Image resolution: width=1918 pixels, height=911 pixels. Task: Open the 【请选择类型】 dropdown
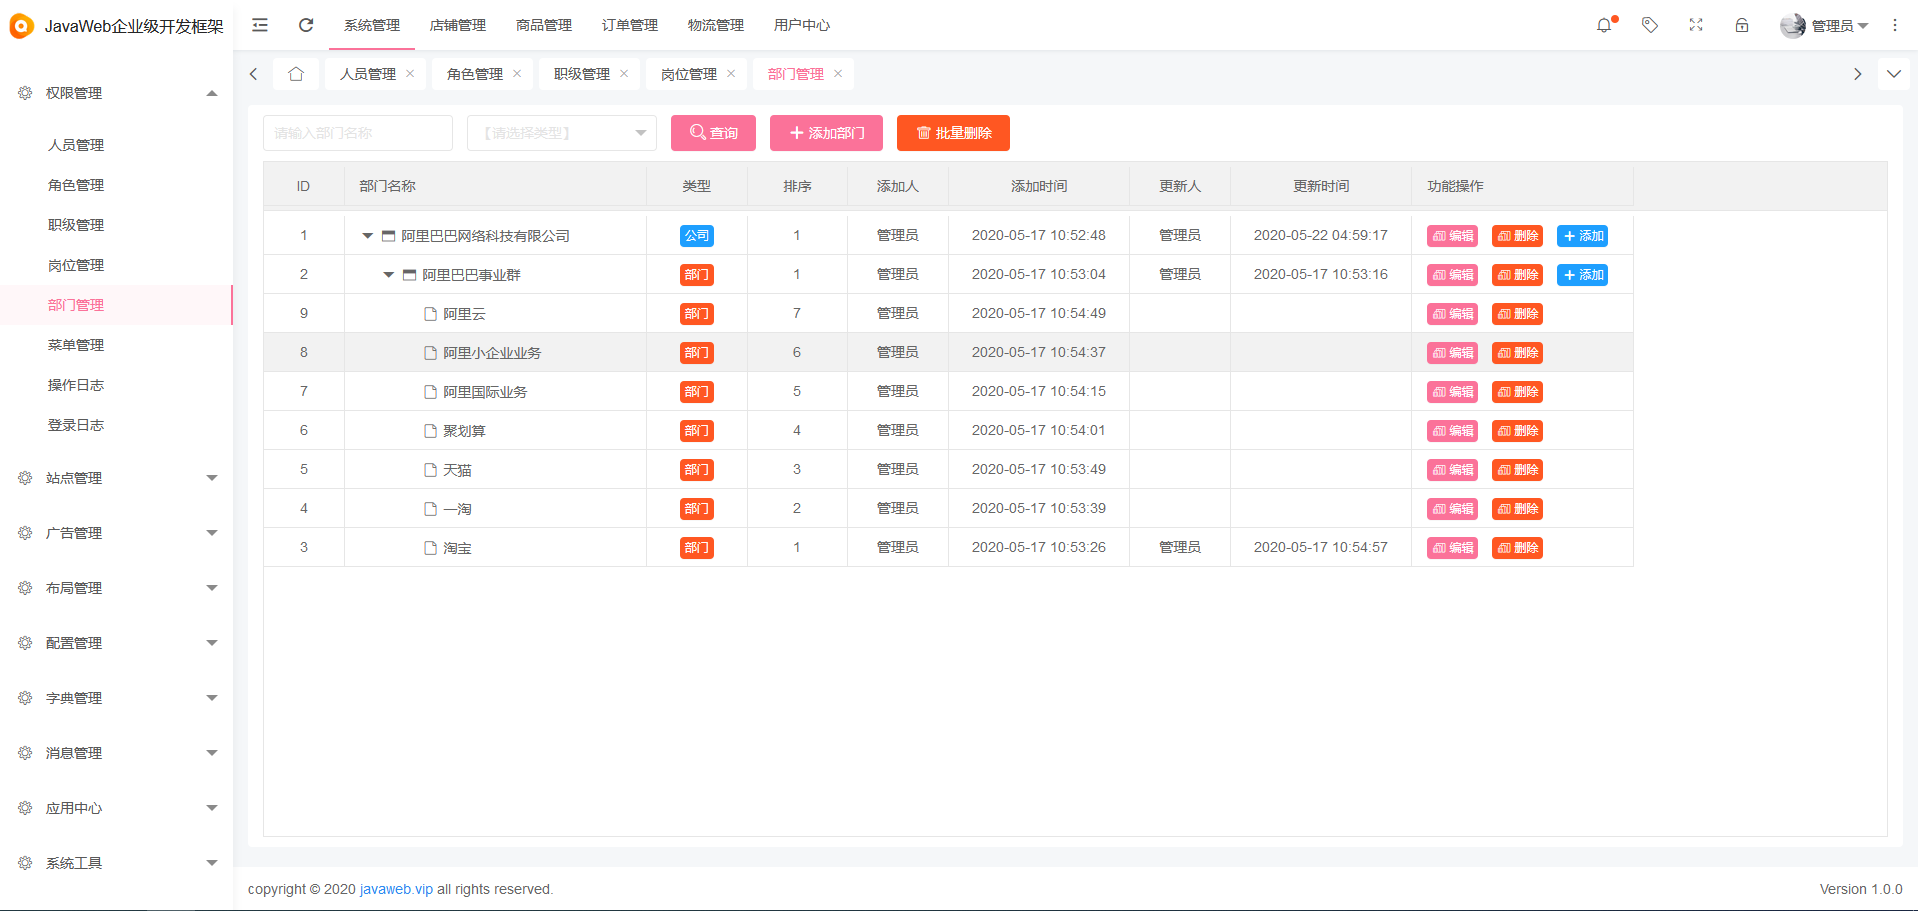pos(561,132)
